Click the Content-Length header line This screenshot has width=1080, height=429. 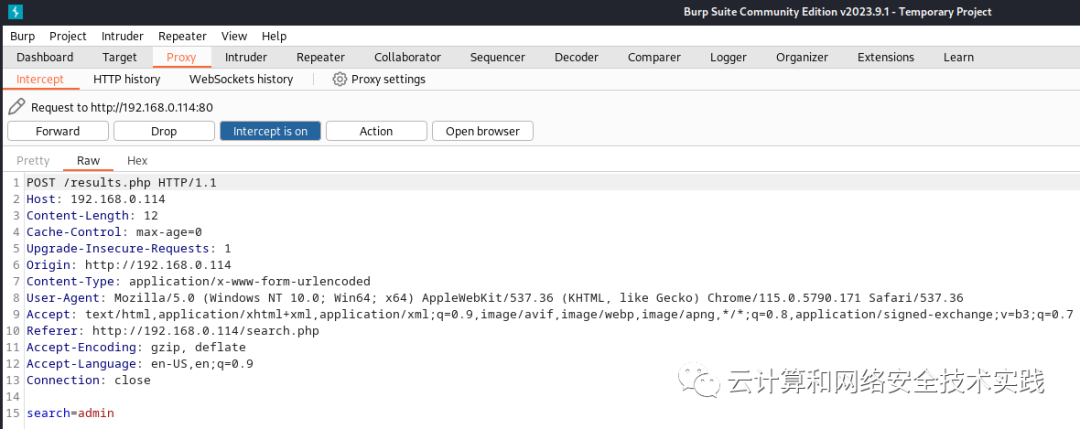pyautogui.click(x=92, y=216)
